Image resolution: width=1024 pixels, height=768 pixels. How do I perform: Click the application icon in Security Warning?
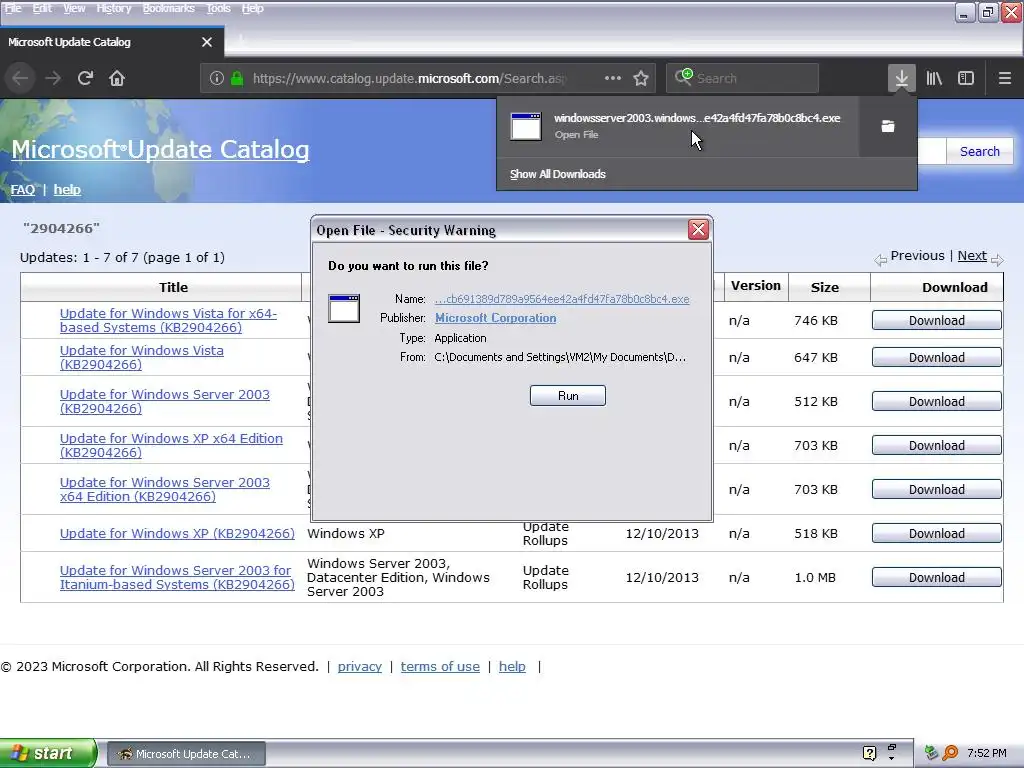pos(344,308)
